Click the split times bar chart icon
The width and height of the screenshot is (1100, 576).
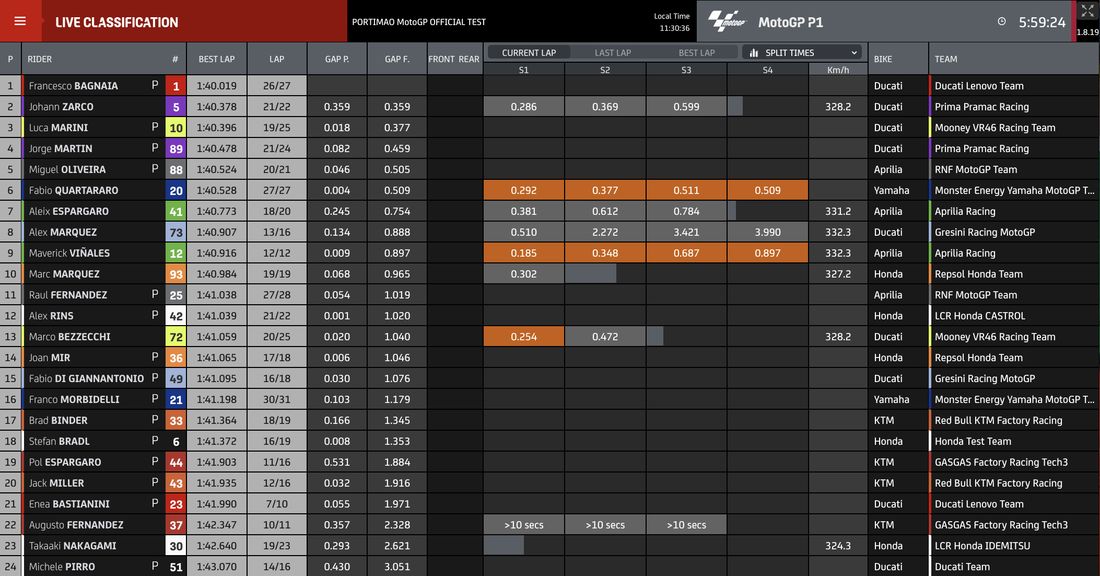753,53
